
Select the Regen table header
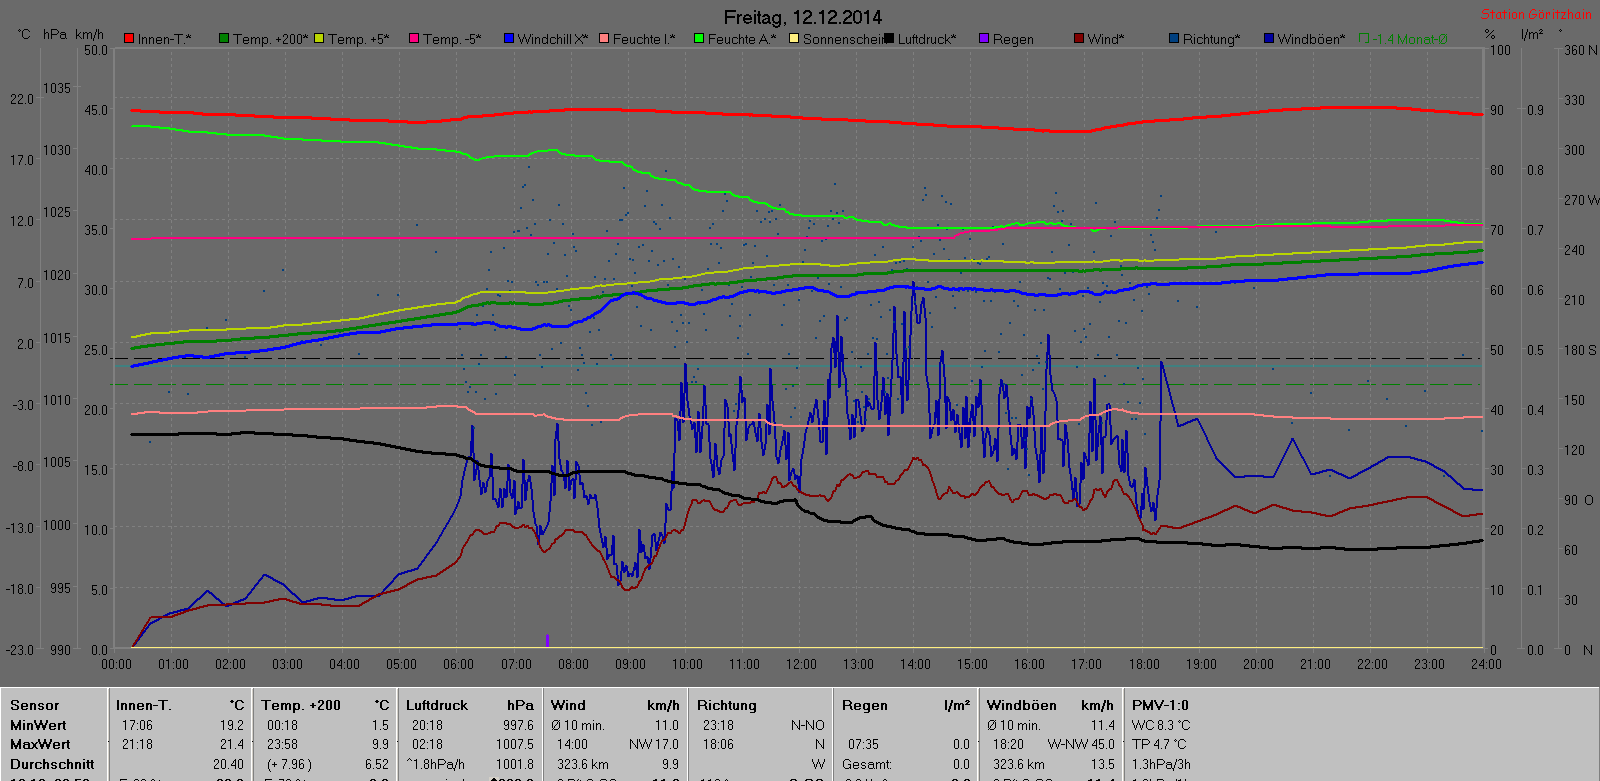tap(864, 705)
